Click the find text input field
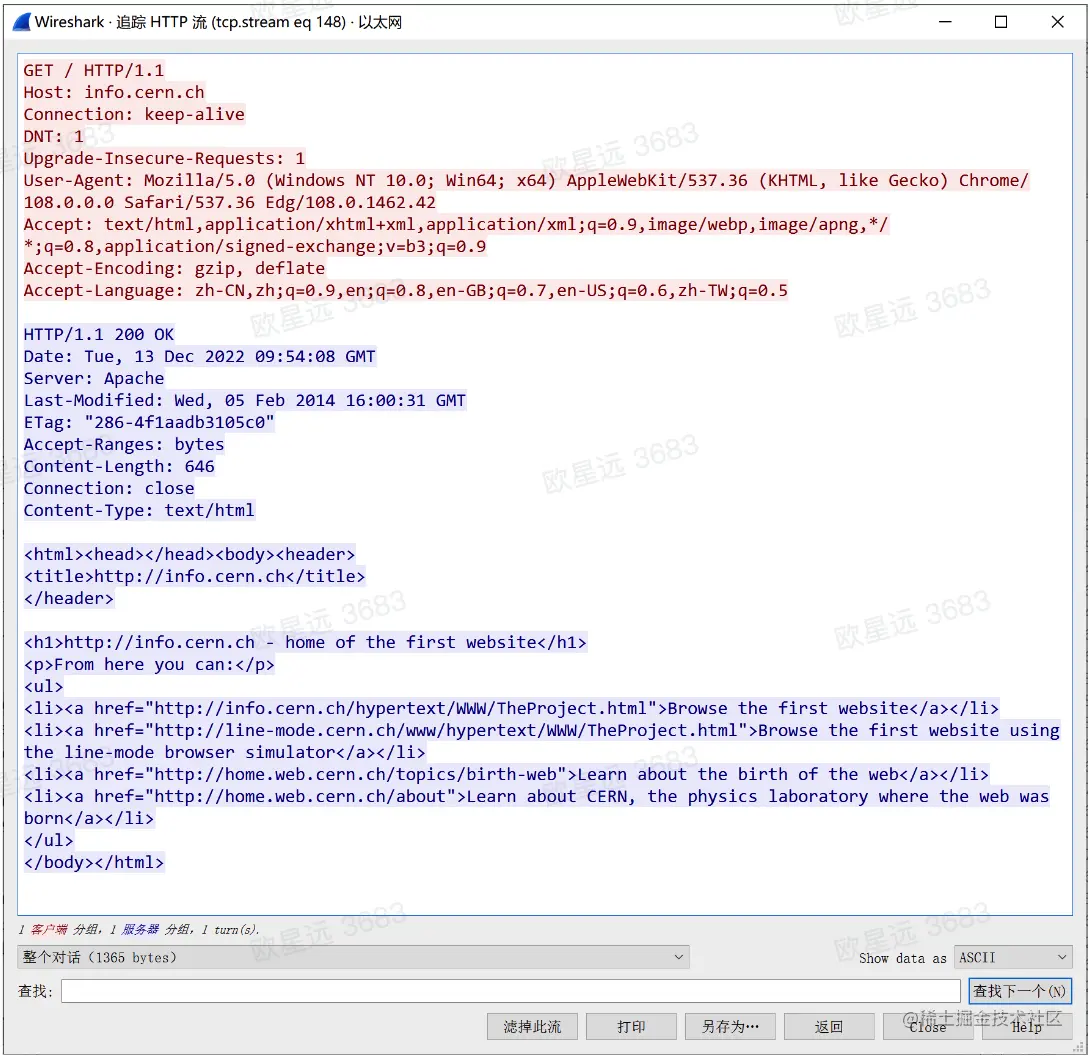Image resolution: width=1090 pixels, height=1056 pixels. click(510, 991)
